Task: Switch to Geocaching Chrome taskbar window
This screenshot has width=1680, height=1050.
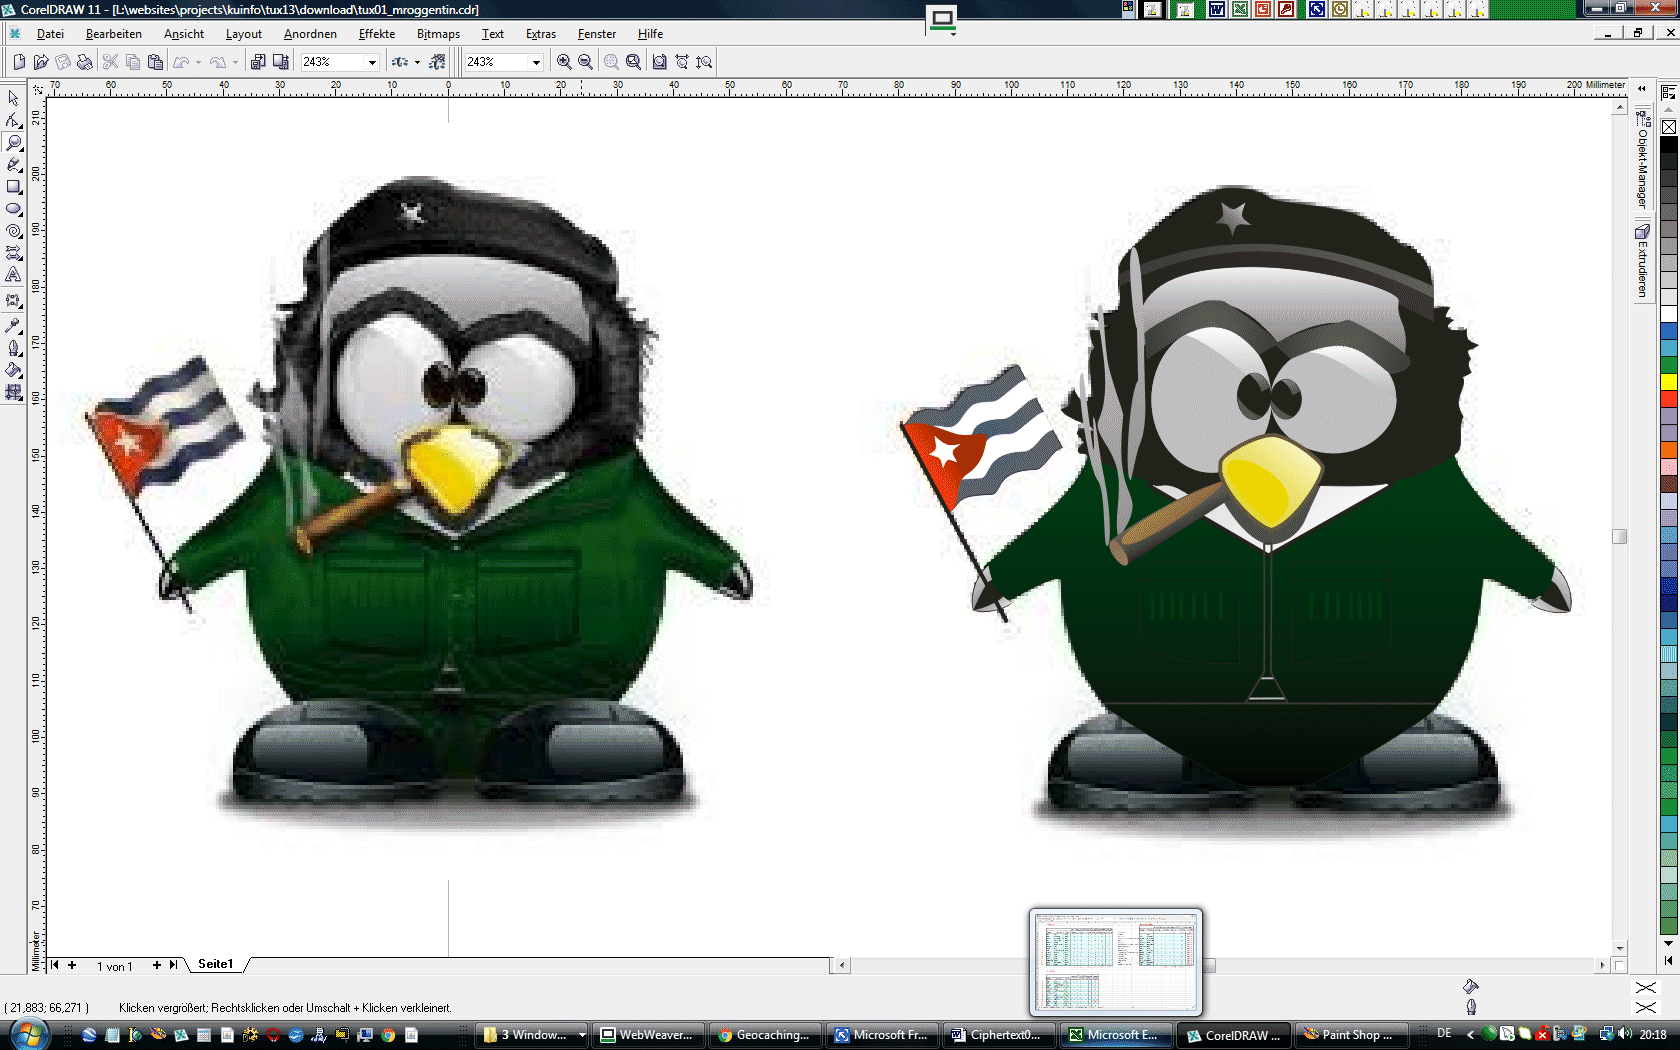Action: click(x=765, y=1035)
